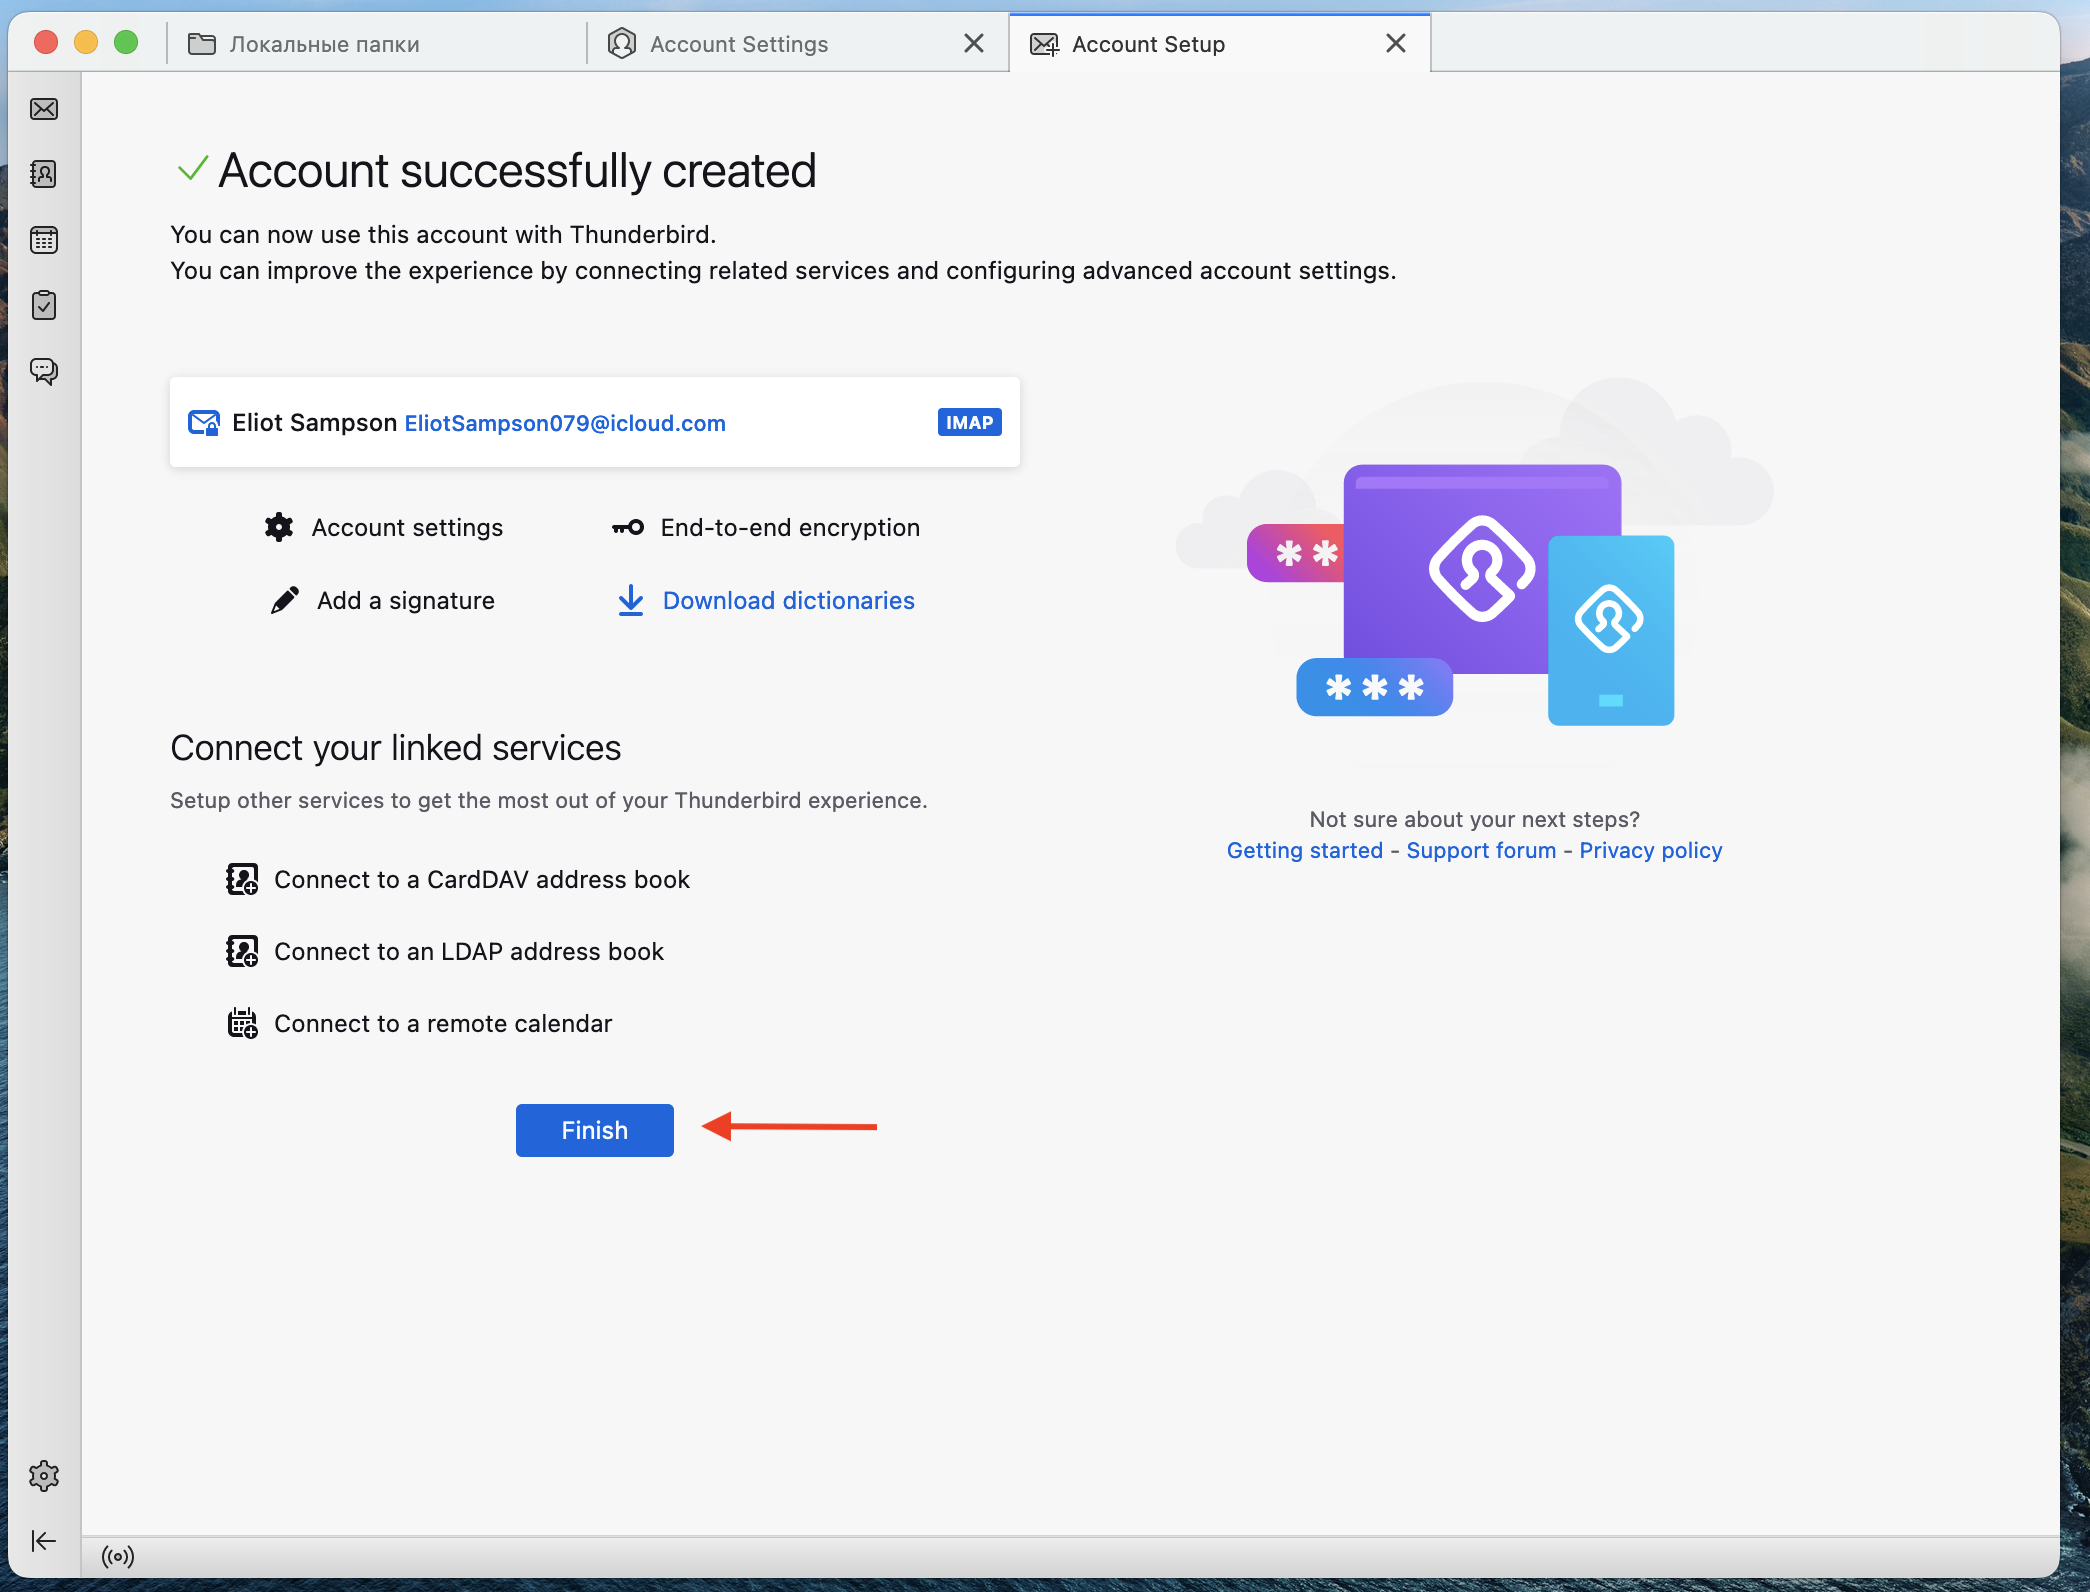This screenshot has height=1592, width=2090.
Task: Open Settings gear in sidebar
Action: 44,1476
